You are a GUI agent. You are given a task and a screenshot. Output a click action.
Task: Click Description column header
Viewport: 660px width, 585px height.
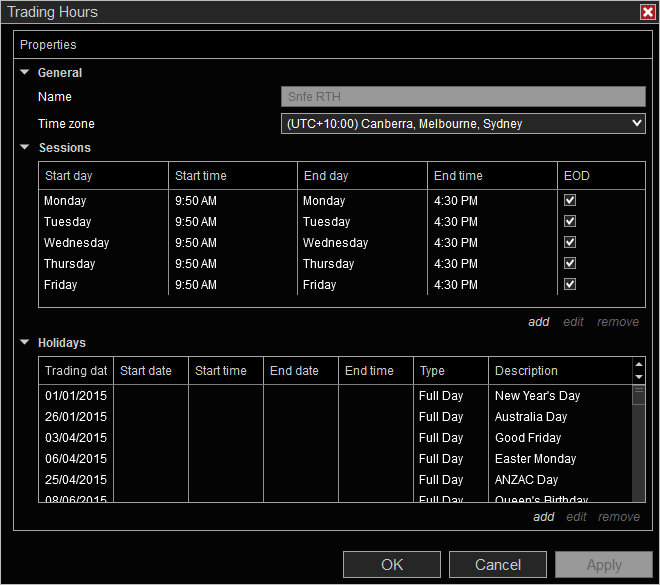560,370
